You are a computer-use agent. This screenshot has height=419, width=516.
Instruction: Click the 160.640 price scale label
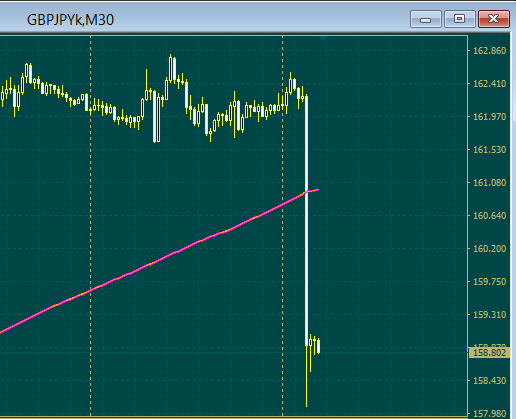pos(489,216)
